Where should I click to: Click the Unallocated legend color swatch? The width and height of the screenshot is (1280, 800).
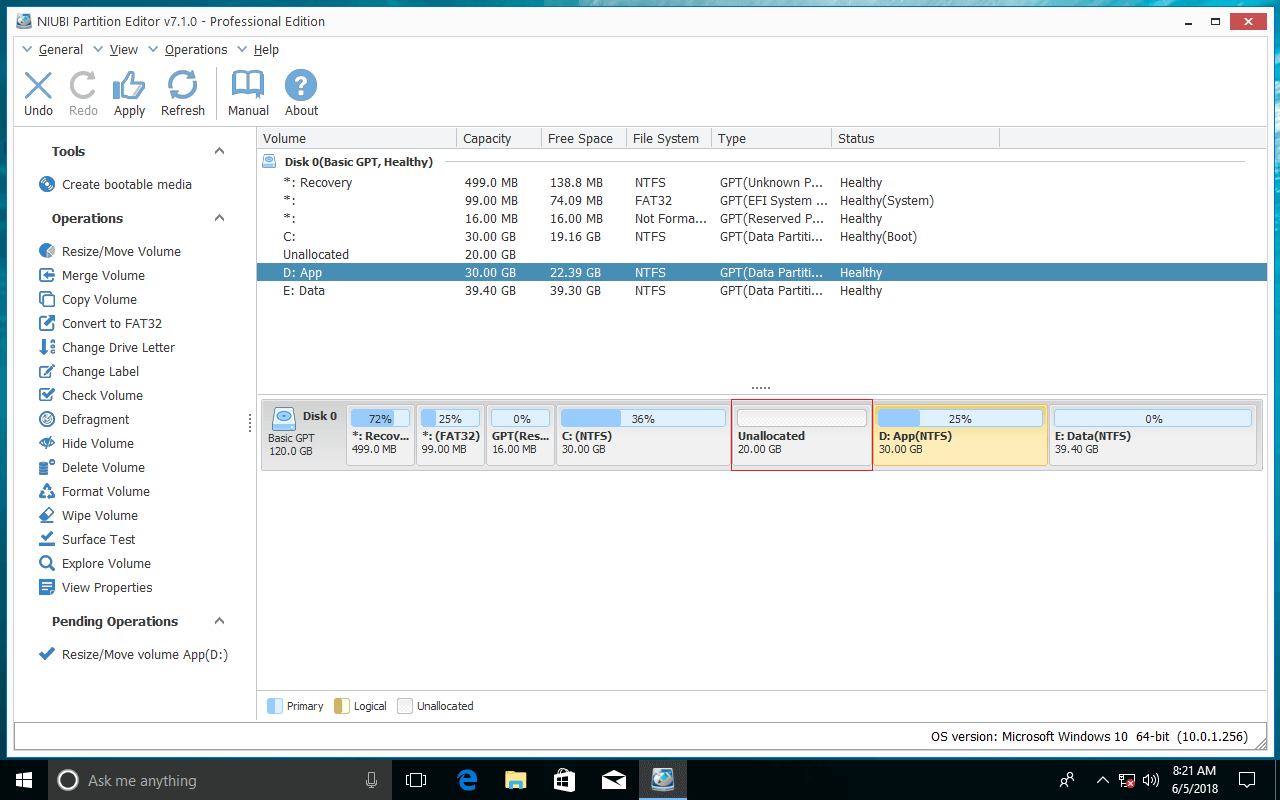tap(405, 706)
